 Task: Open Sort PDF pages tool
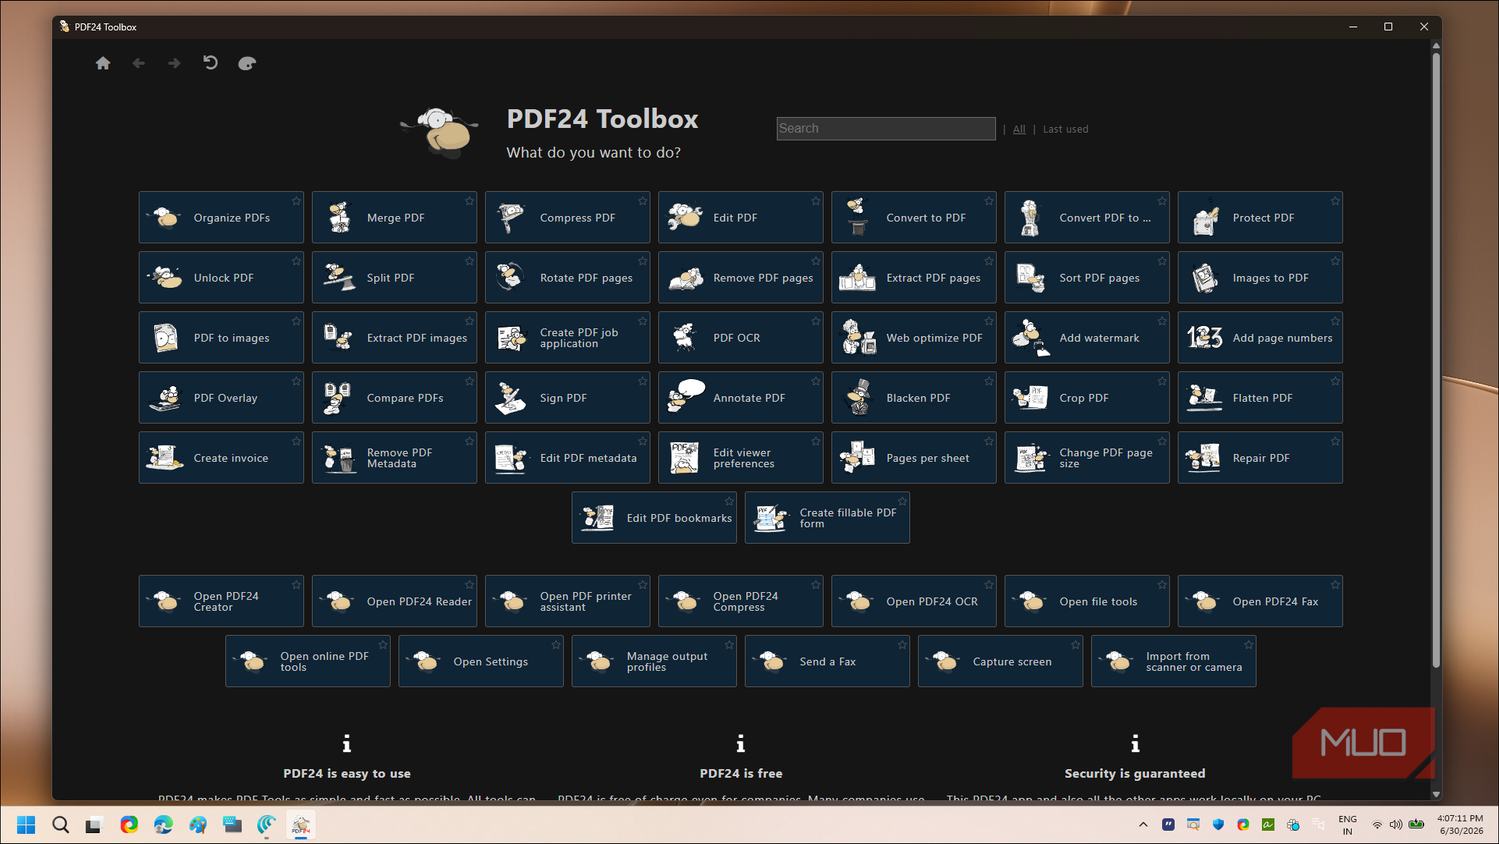(x=1087, y=277)
